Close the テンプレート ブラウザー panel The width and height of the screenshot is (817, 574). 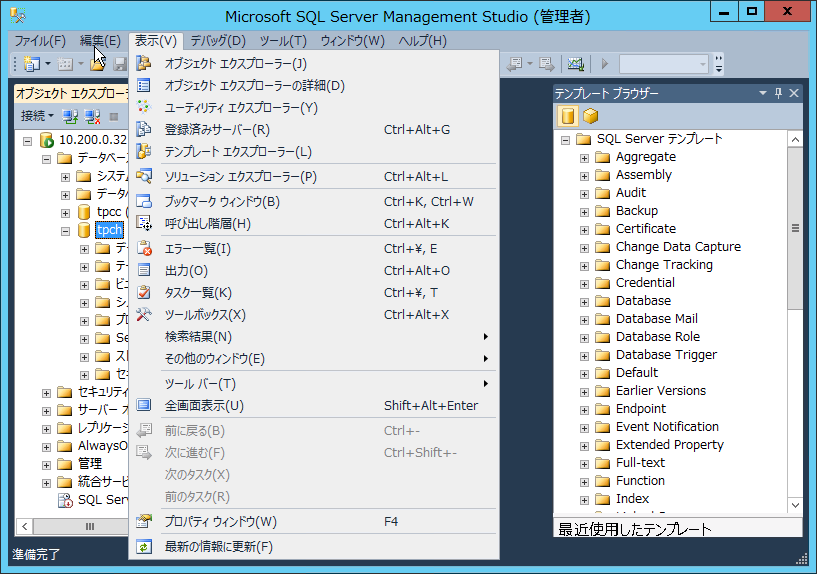(794, 93)
